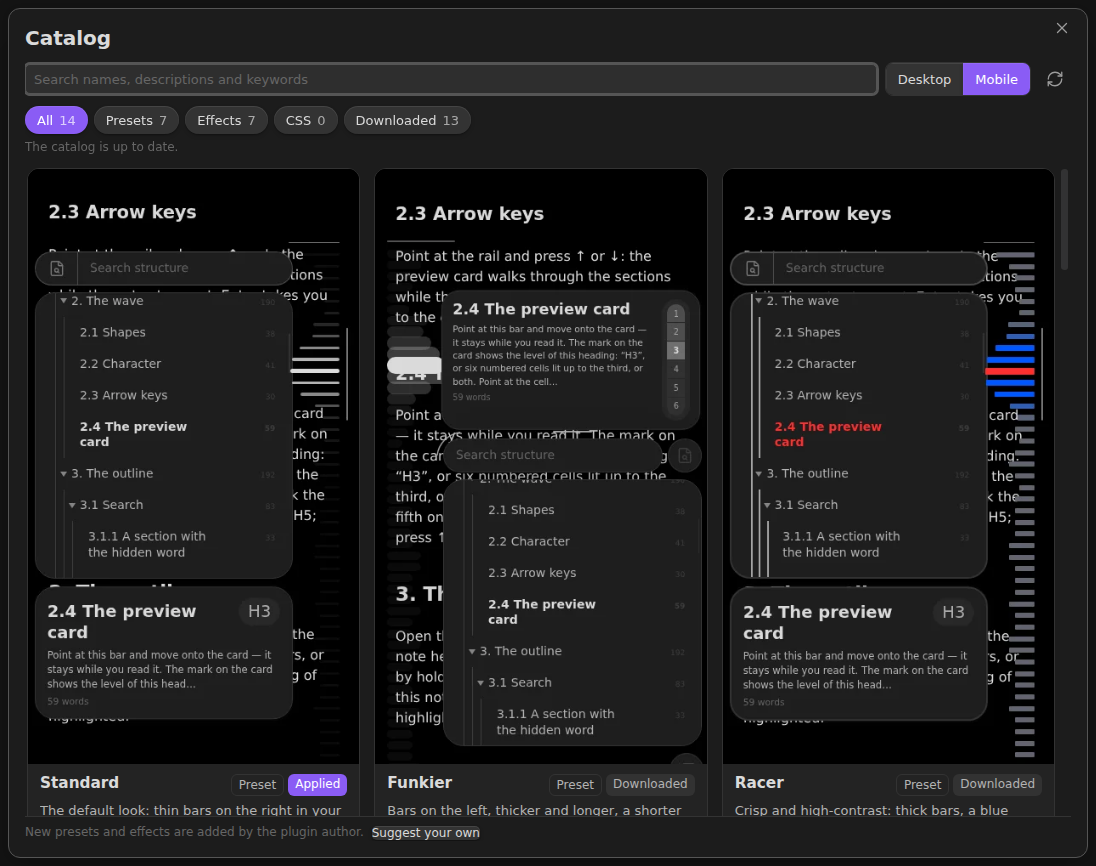Click the Downloaded badge on Racer card
The image size is (1096, 866).
click(x=997, y=784)
